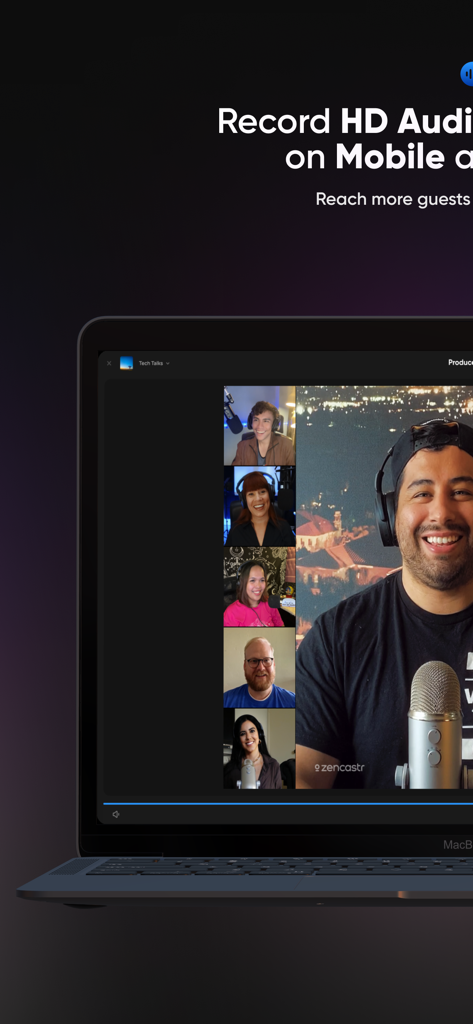Click the blue recording progress bar
The height and width of the screenshot is (1024, 473).
point(288,803)
